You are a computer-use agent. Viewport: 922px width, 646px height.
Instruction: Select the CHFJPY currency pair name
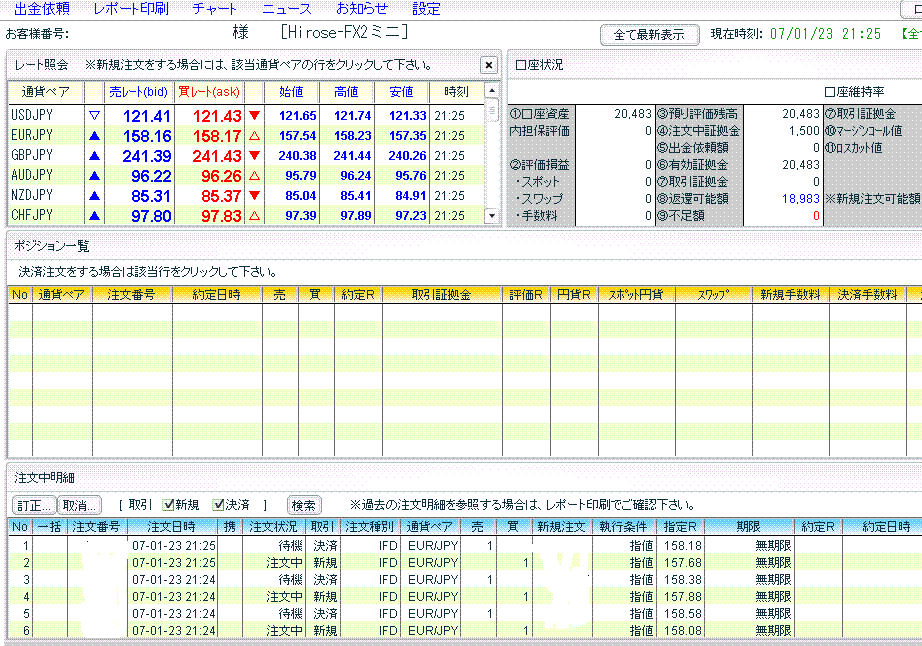pyautogui.click(x=32, y=215)
